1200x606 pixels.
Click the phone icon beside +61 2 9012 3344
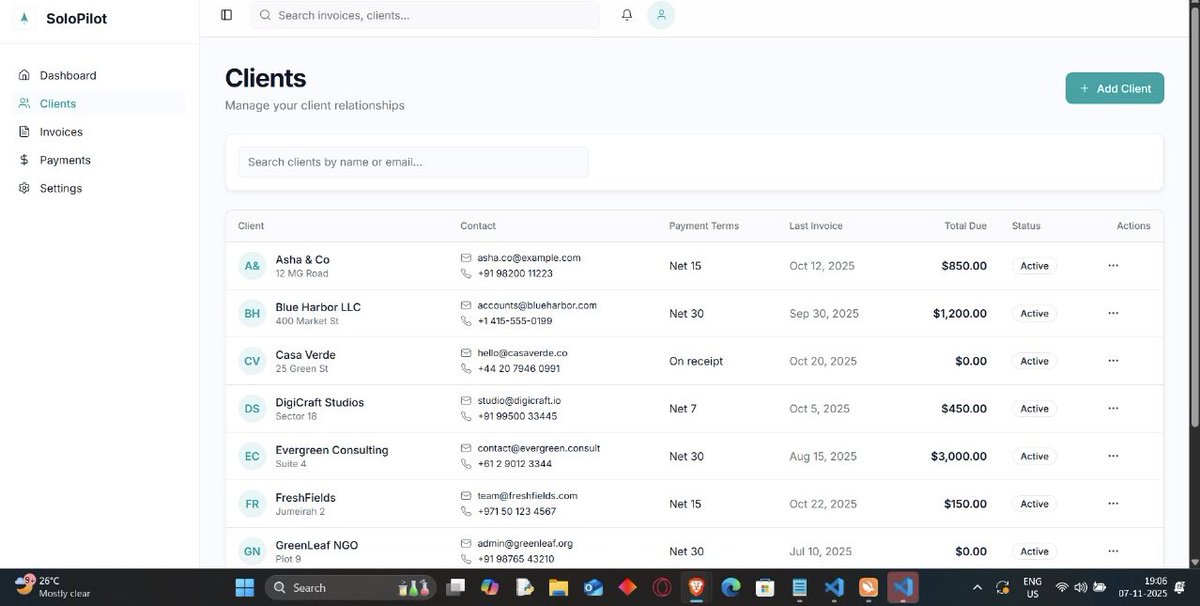point(466,464)
